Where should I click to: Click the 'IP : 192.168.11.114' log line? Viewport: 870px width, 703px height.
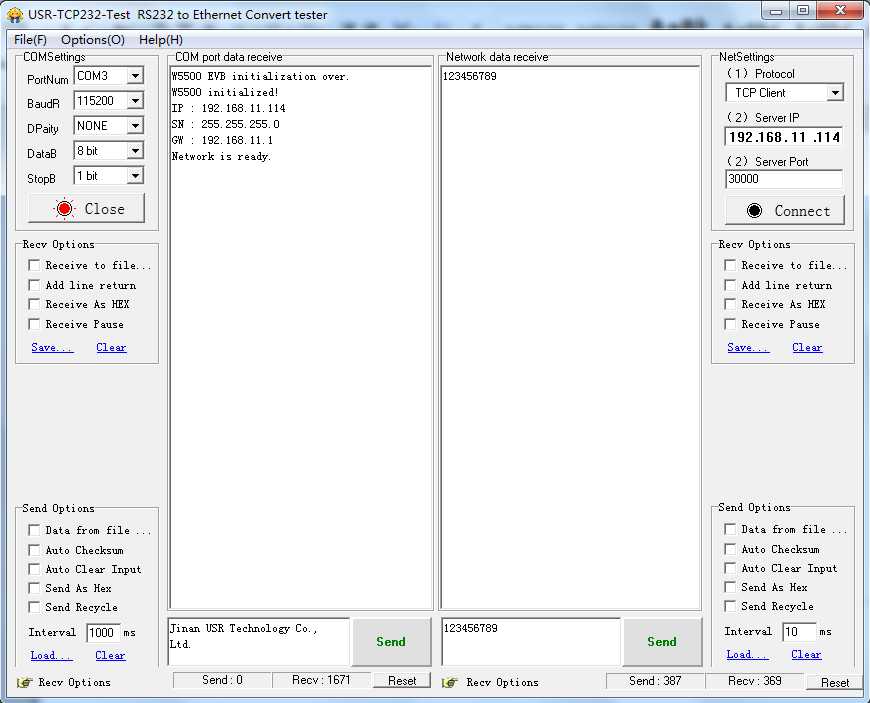pyautogui.click(x=229, y=108)
